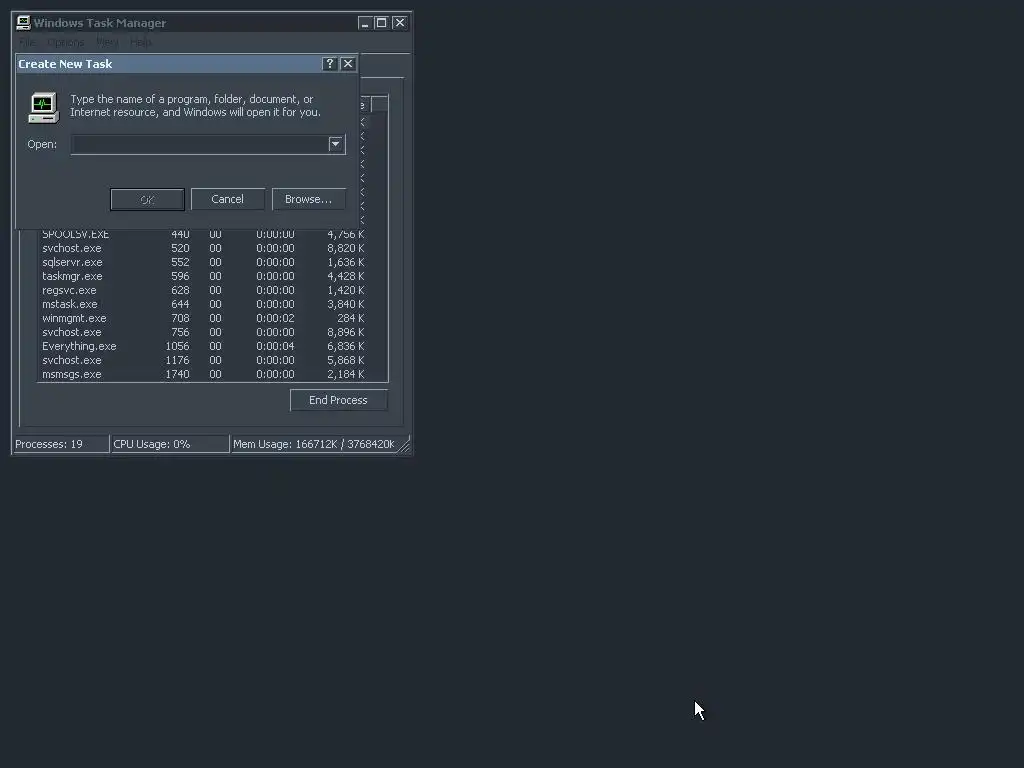This screenshot has width=1024, height=768.
Task: Open the Help menu in Task Manager
Action: tap(140, 42)
